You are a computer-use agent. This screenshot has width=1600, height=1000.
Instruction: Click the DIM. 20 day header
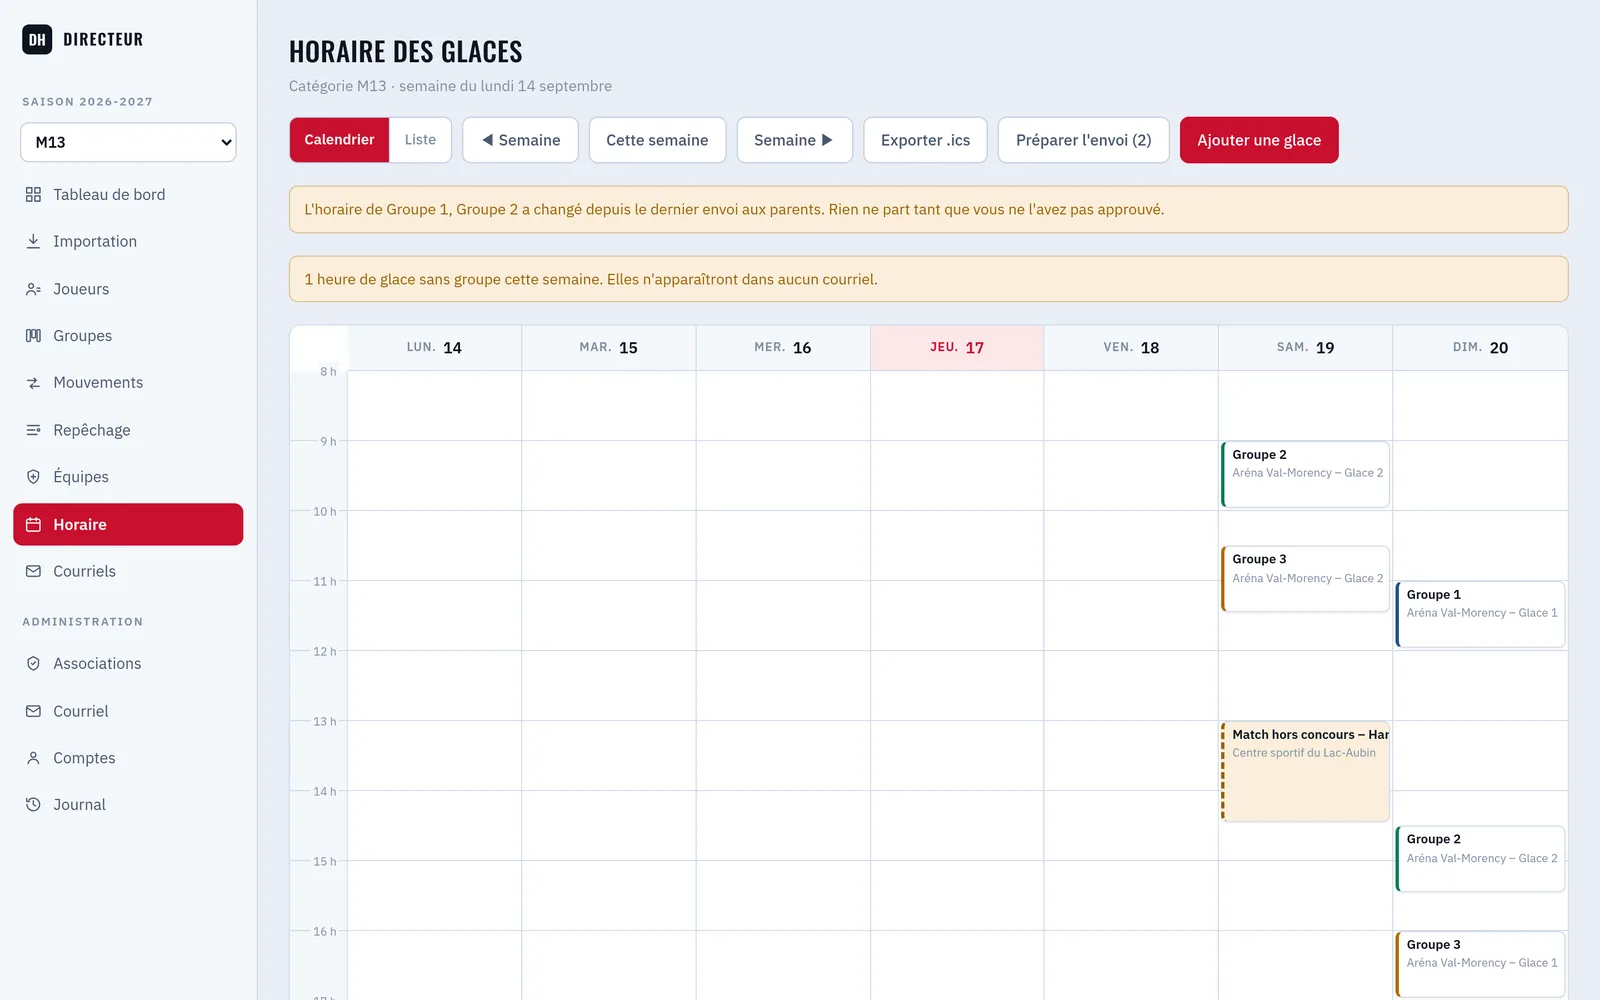pyautogui.click(x=1480, y=348)
